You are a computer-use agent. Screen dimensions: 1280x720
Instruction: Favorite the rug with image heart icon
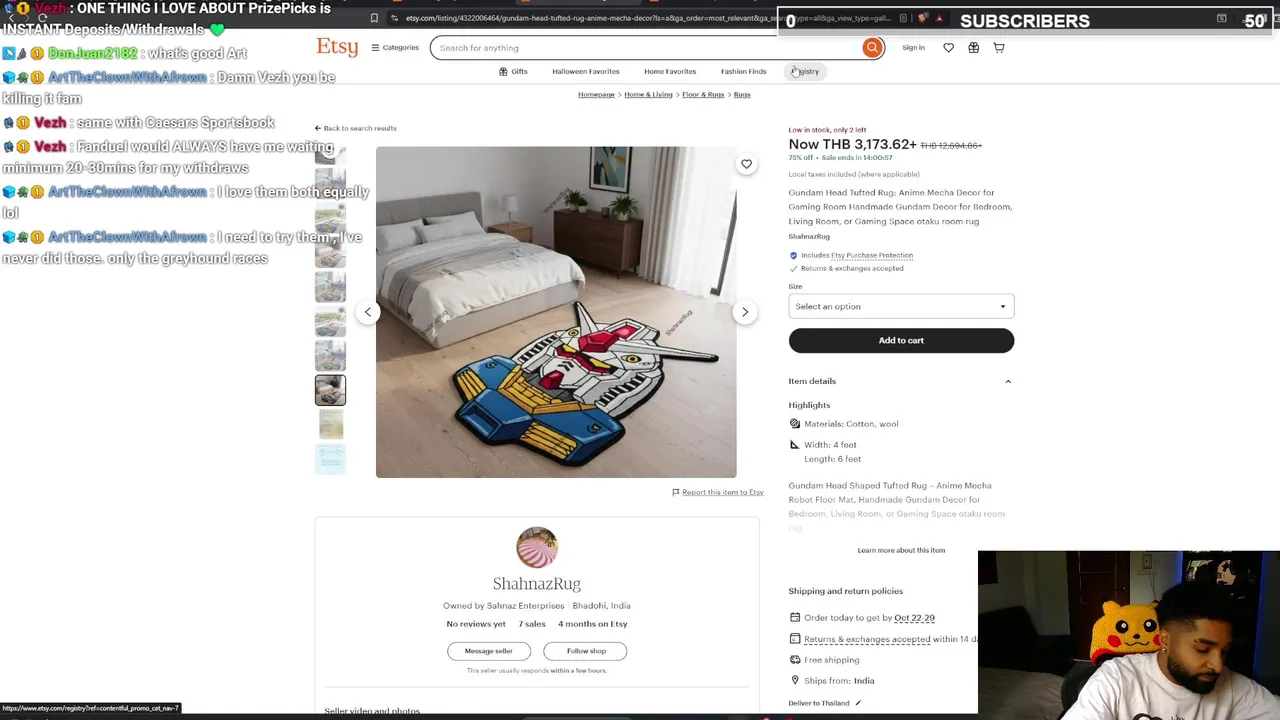[746, 164]
